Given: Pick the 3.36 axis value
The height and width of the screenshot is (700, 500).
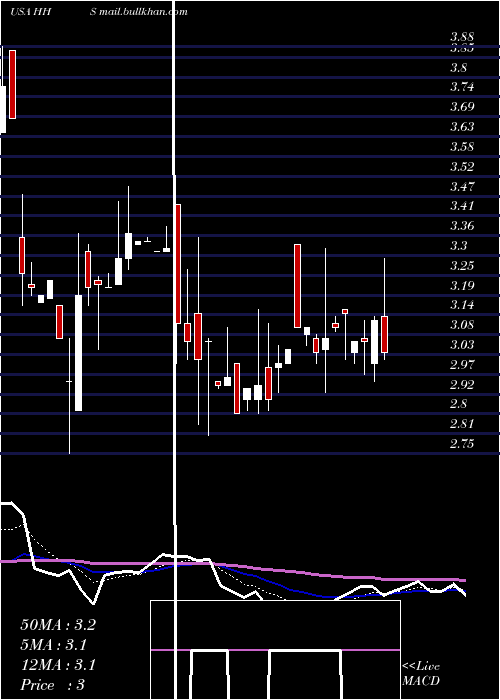Looking at the screenshot, I should coord(462,226).
